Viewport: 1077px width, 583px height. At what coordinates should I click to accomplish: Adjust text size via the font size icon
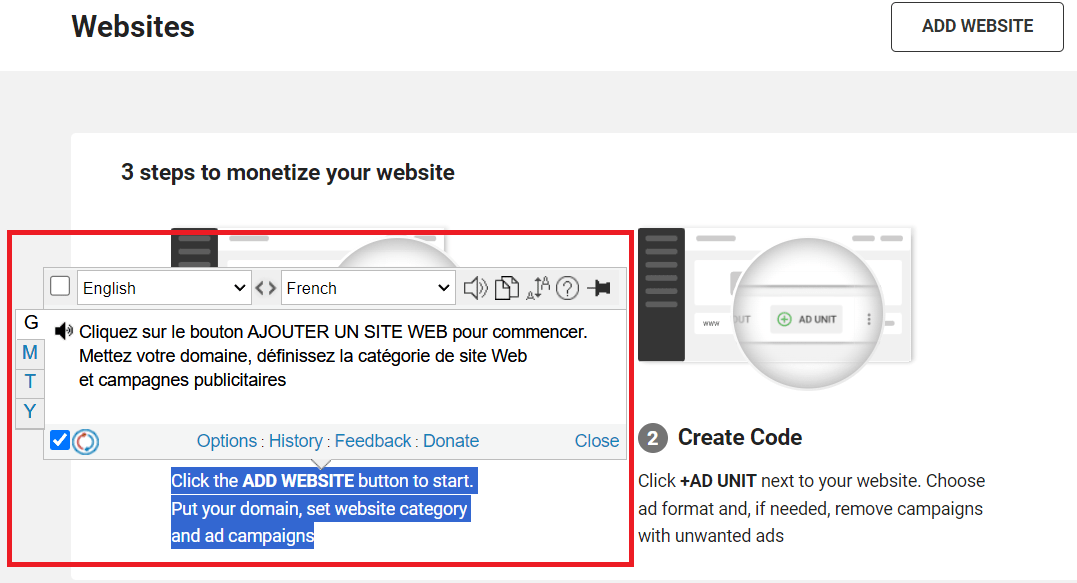(x=537, y=287)
